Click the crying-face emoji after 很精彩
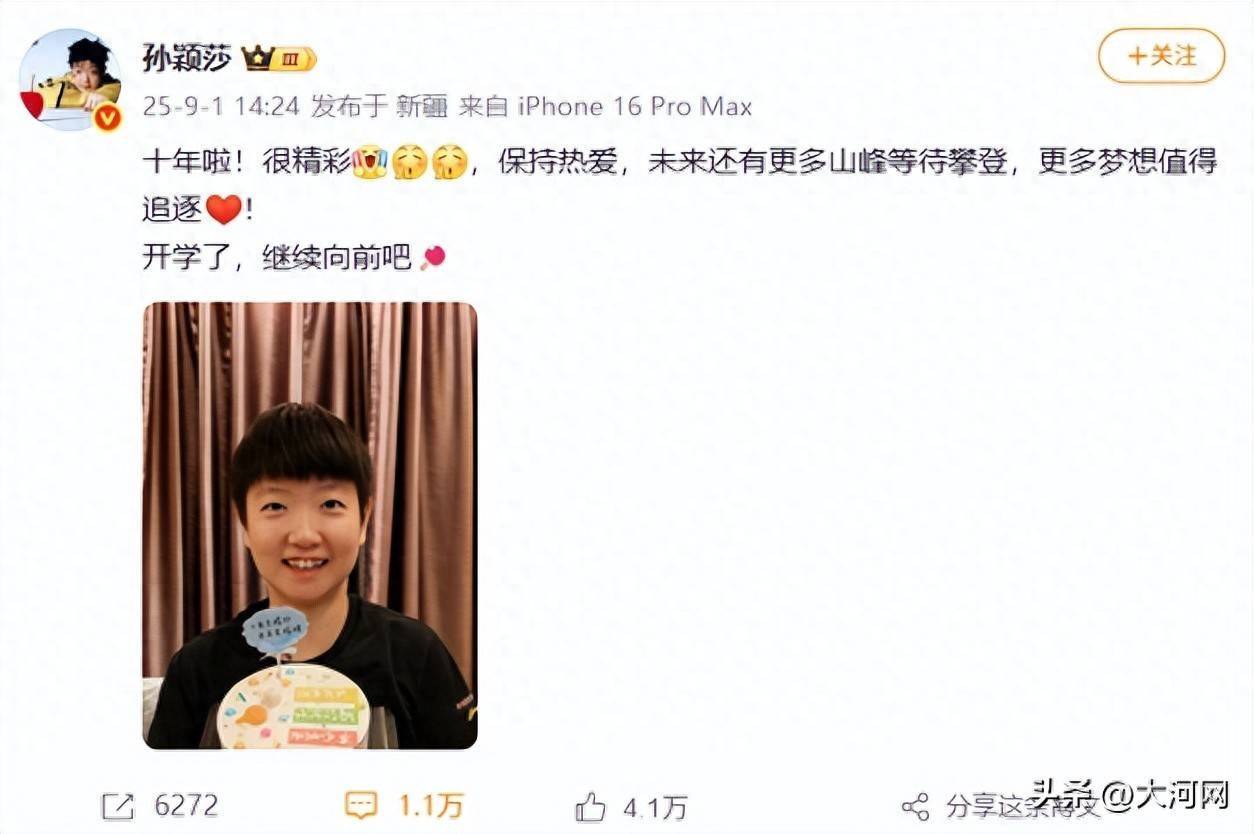The image size is (1254, 834). coord(368,162)
